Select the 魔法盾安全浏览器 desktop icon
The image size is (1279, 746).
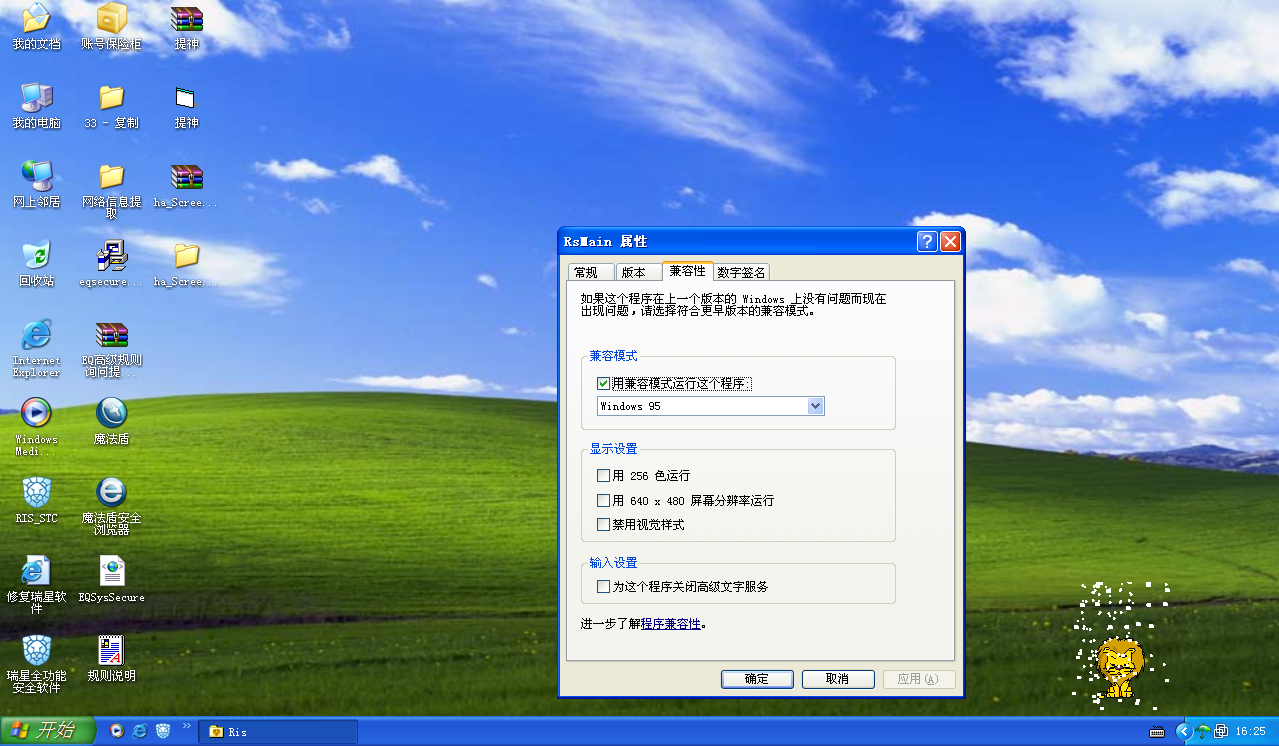coord(111,506)
